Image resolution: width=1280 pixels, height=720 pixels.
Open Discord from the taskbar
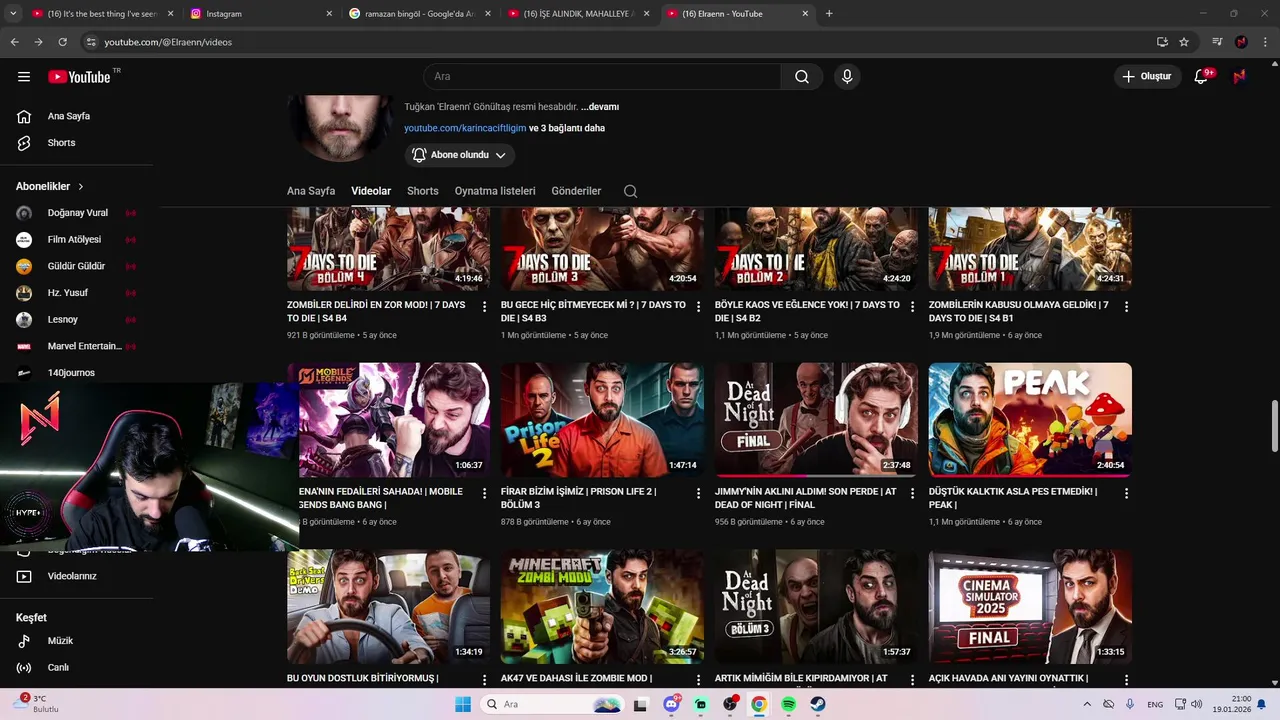click(x=672, y=704)
